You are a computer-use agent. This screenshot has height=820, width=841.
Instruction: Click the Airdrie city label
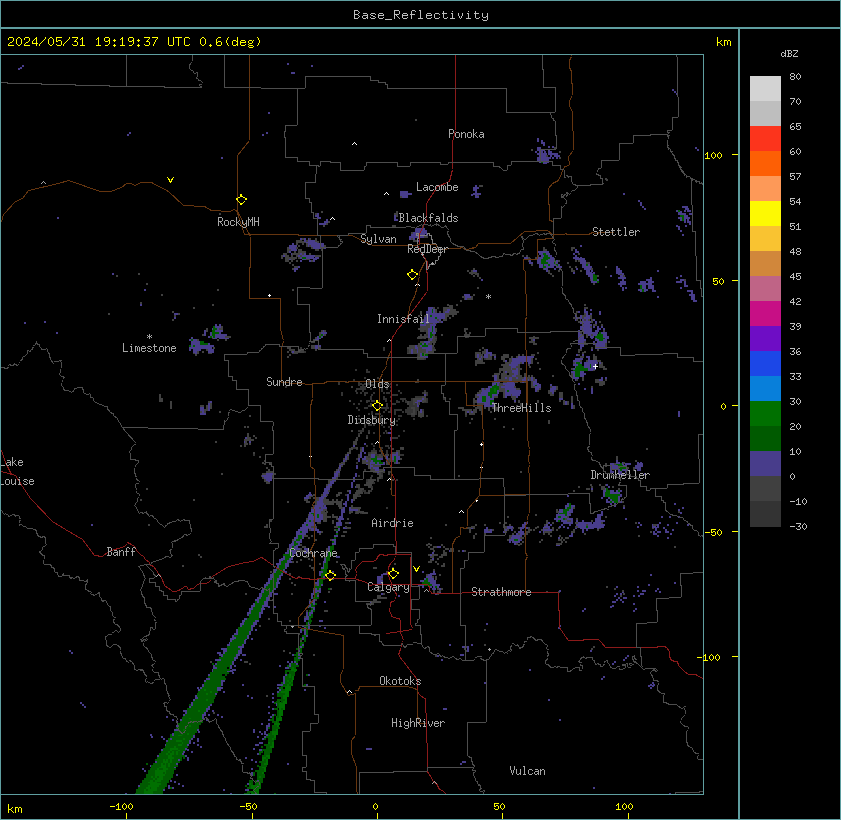392,523
